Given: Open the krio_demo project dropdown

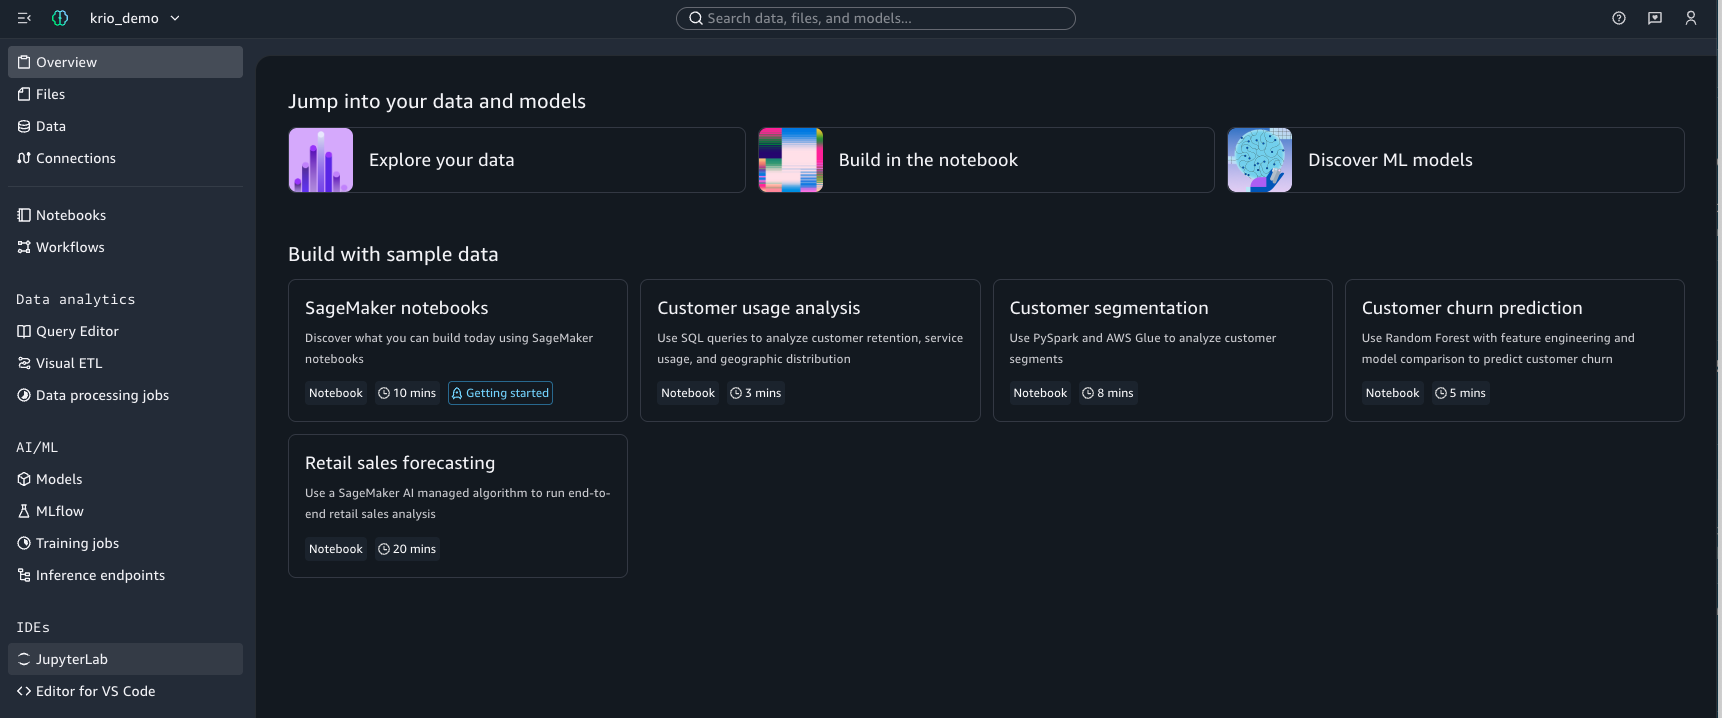Looking at the screenshot, I should 135,18.
